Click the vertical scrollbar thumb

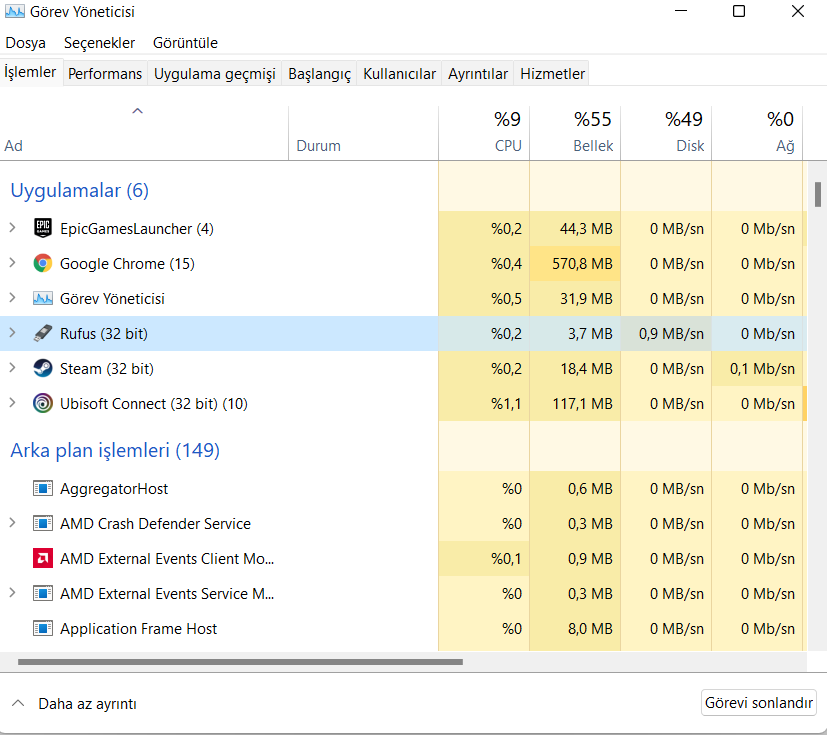click(x=818, y=195)
